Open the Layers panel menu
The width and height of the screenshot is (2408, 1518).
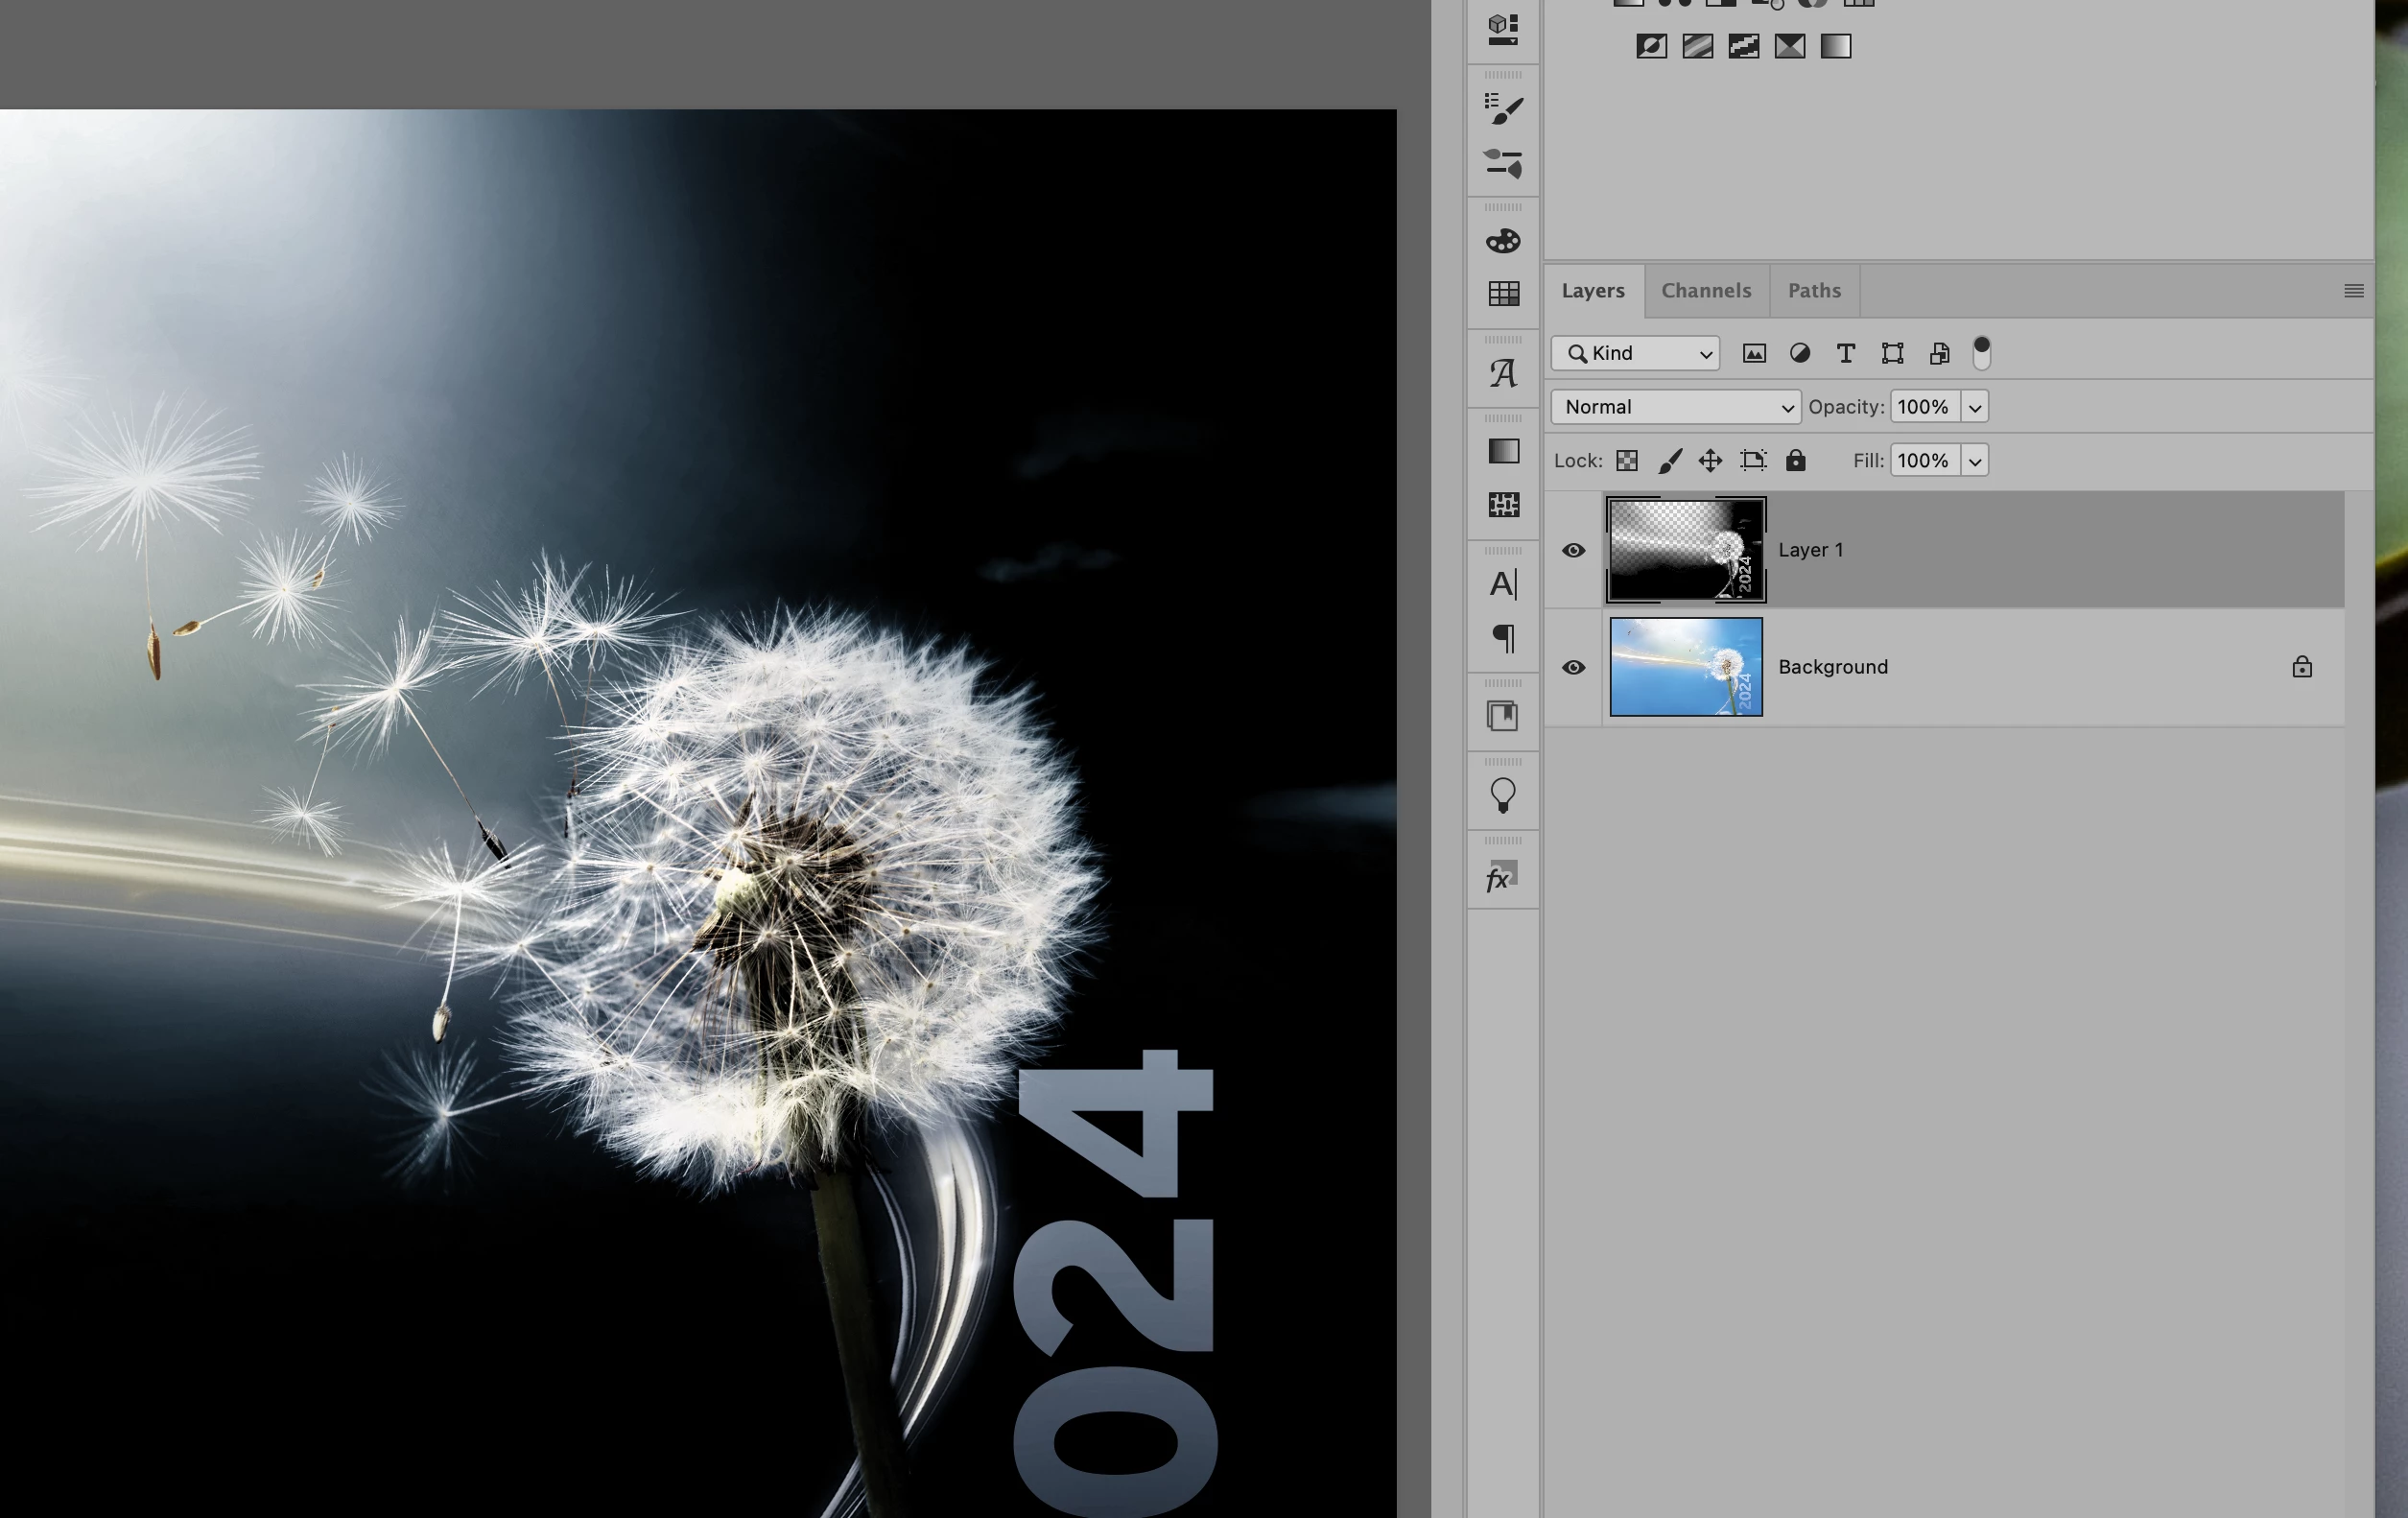2353,291
